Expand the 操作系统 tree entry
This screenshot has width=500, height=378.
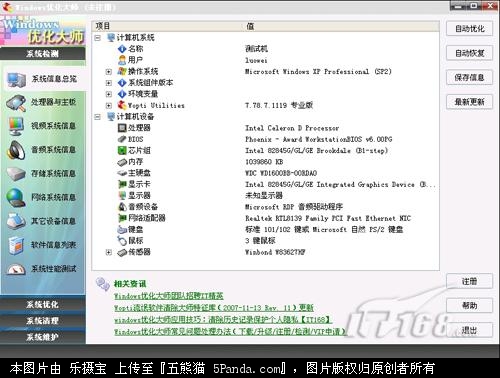[x=109, y=71]
